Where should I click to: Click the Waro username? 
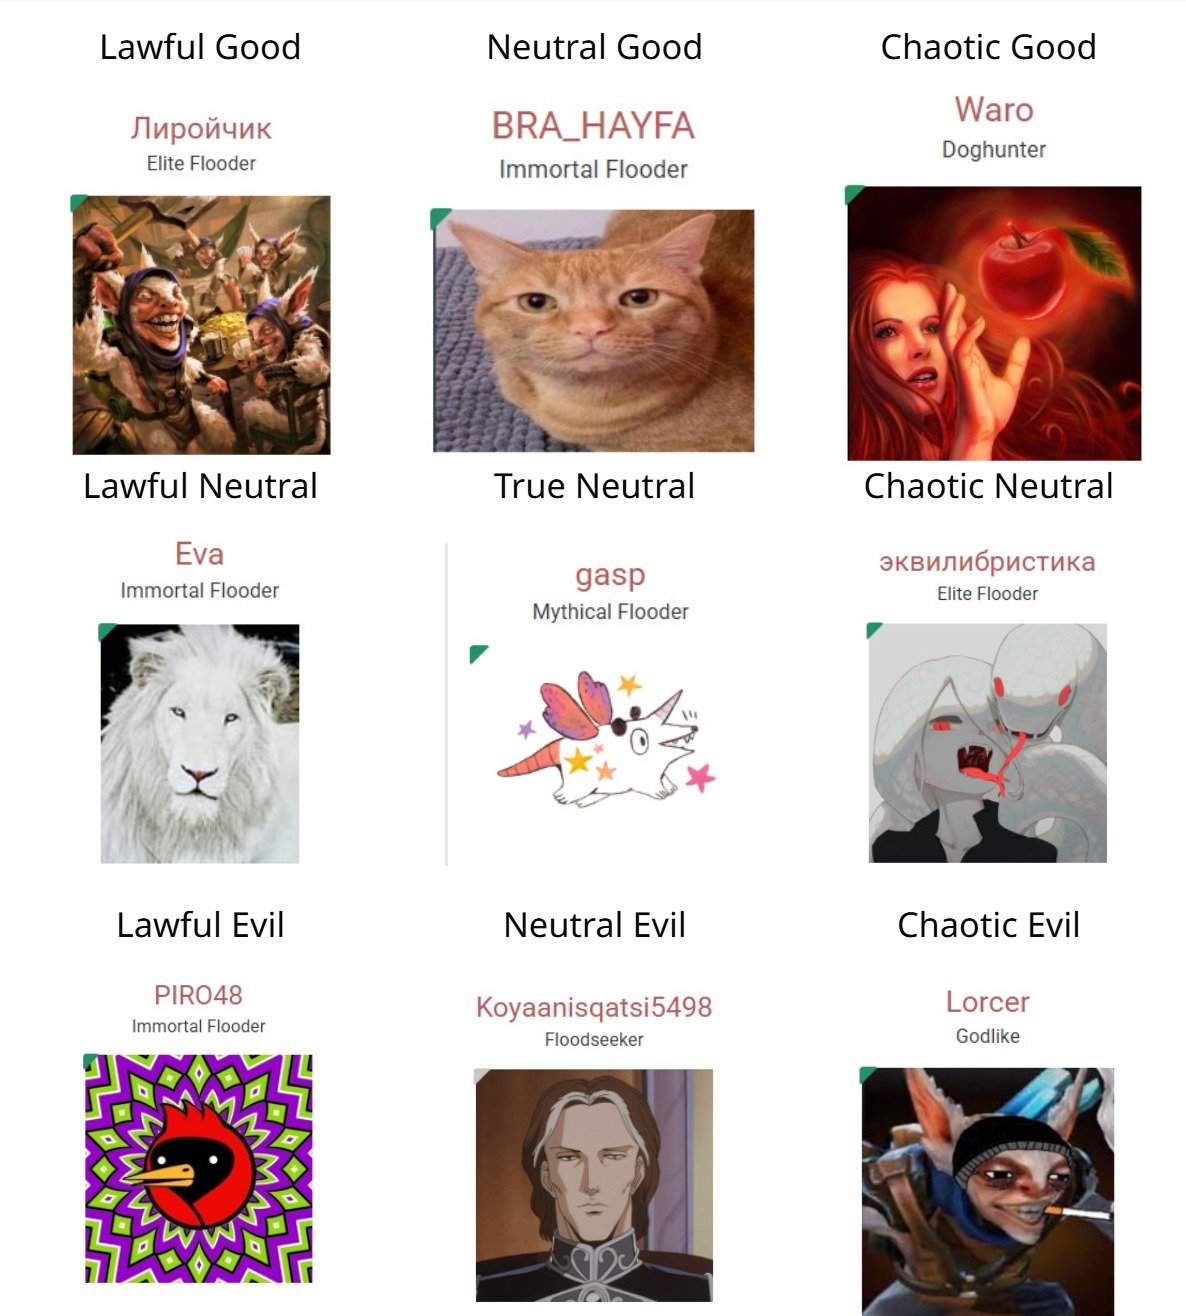click(993, 109)
